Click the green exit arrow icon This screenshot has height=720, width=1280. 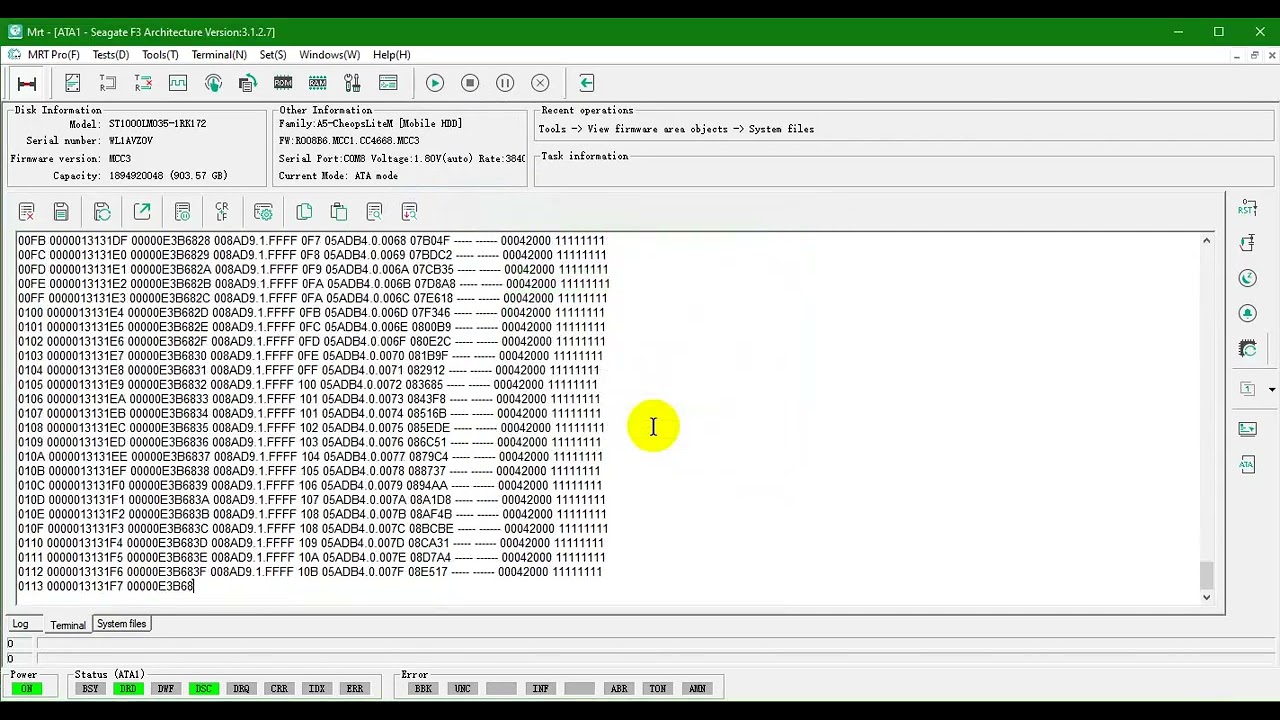pyautogui.click(x=587, y=83)
